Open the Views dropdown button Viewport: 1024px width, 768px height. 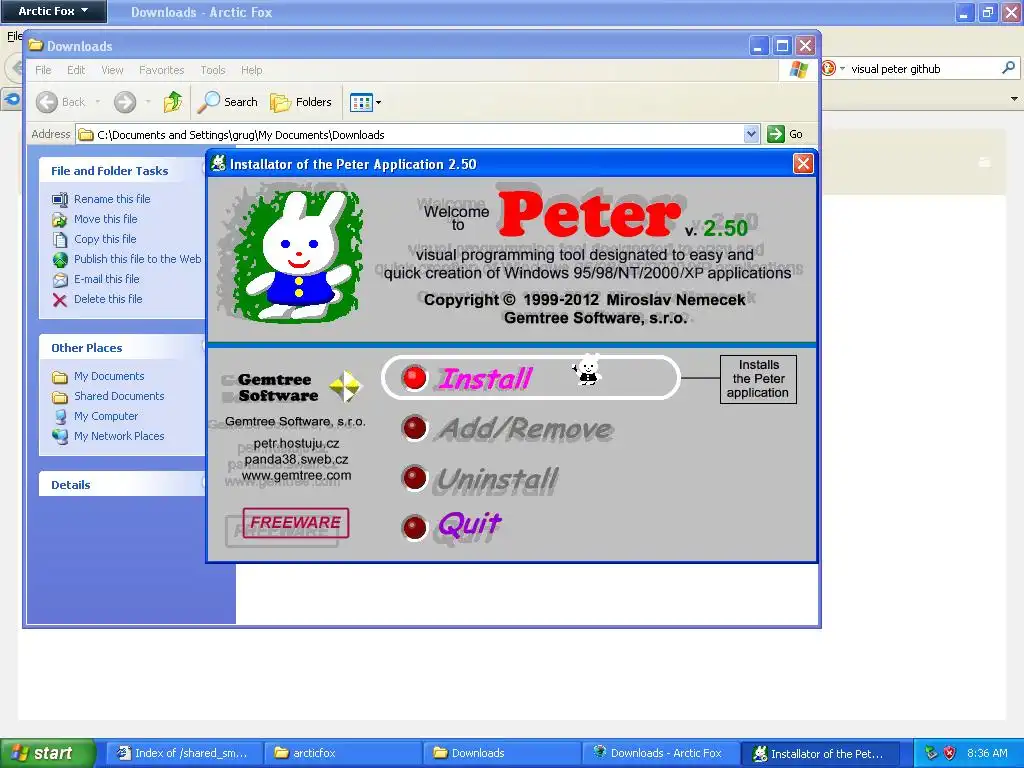365,102
